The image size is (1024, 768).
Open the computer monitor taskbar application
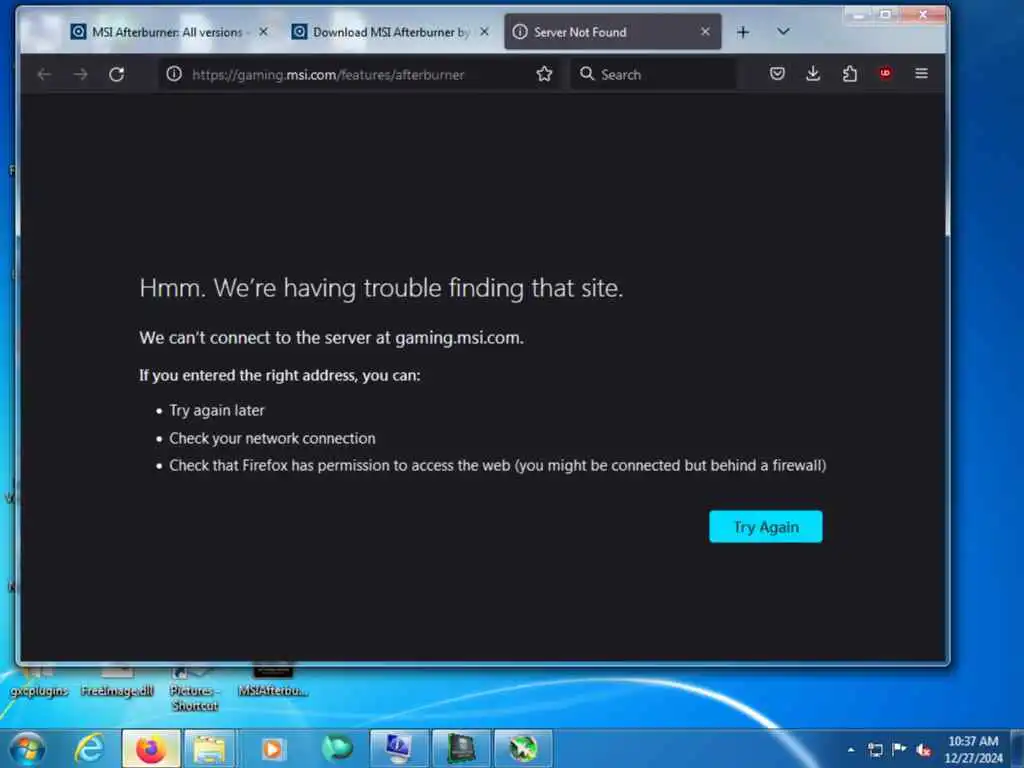[x=398, y=748]
